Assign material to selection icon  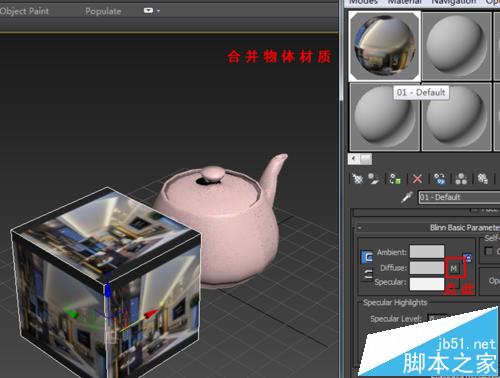[395, 179]
